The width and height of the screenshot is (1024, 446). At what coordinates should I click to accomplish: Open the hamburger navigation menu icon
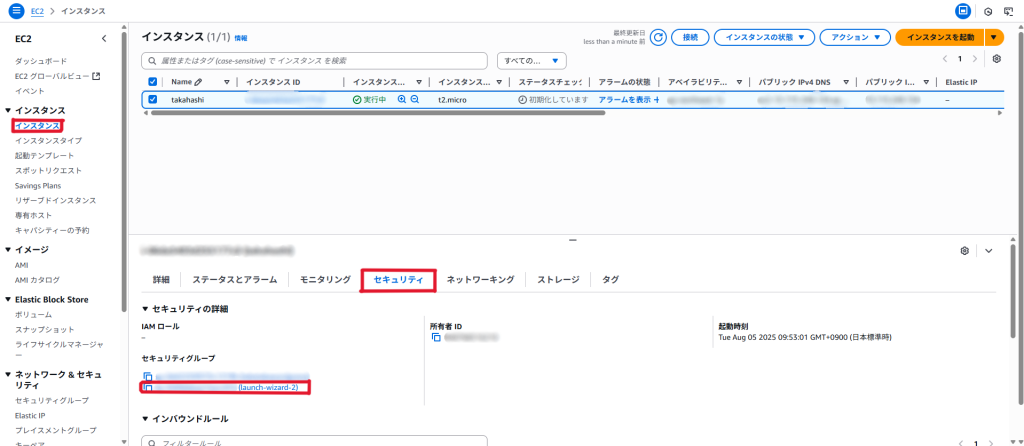coord(17,11)
